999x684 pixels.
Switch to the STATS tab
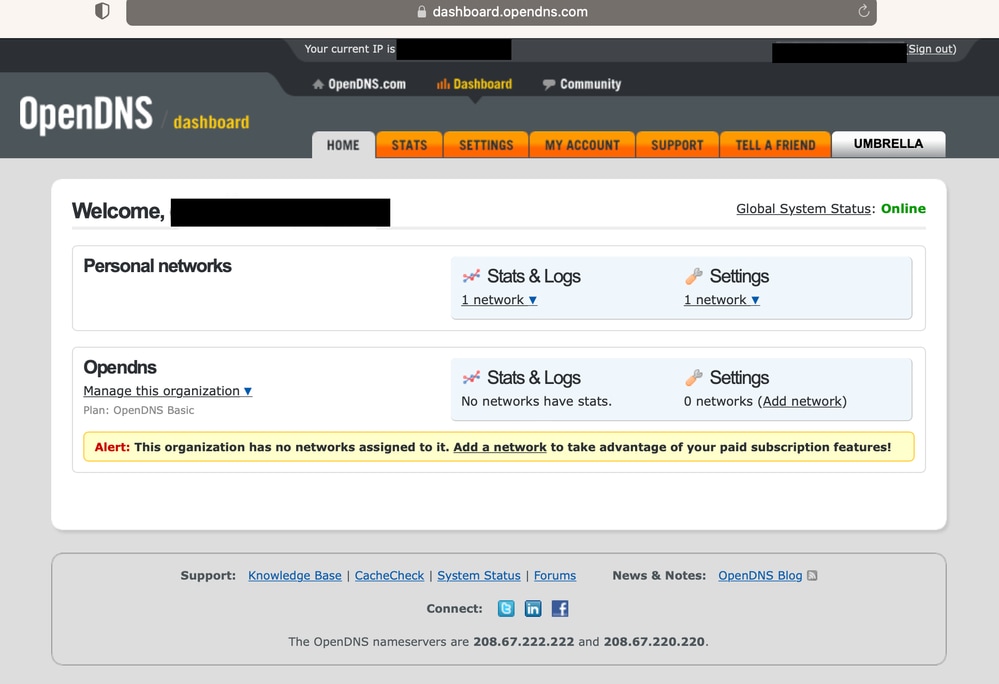click(409, 145)
